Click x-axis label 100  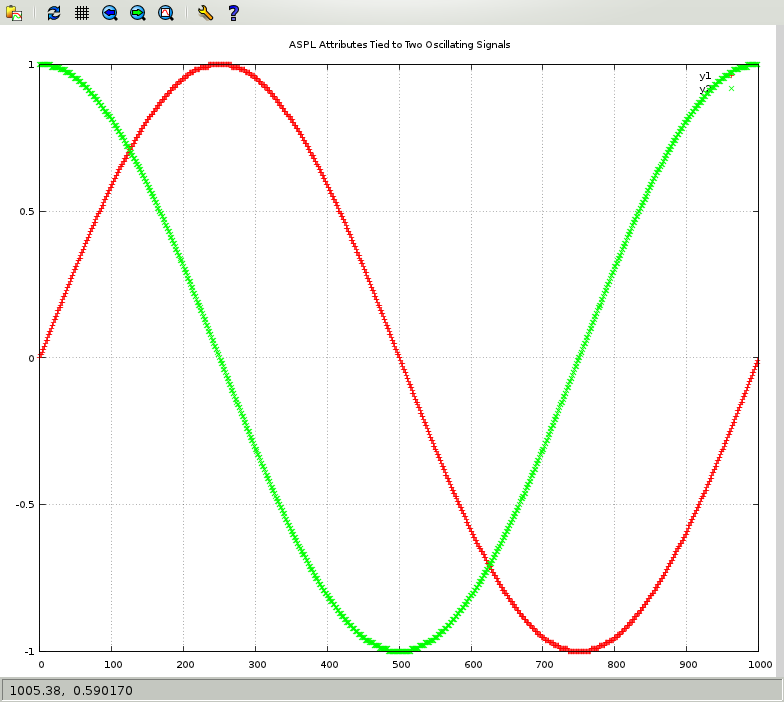113,664
